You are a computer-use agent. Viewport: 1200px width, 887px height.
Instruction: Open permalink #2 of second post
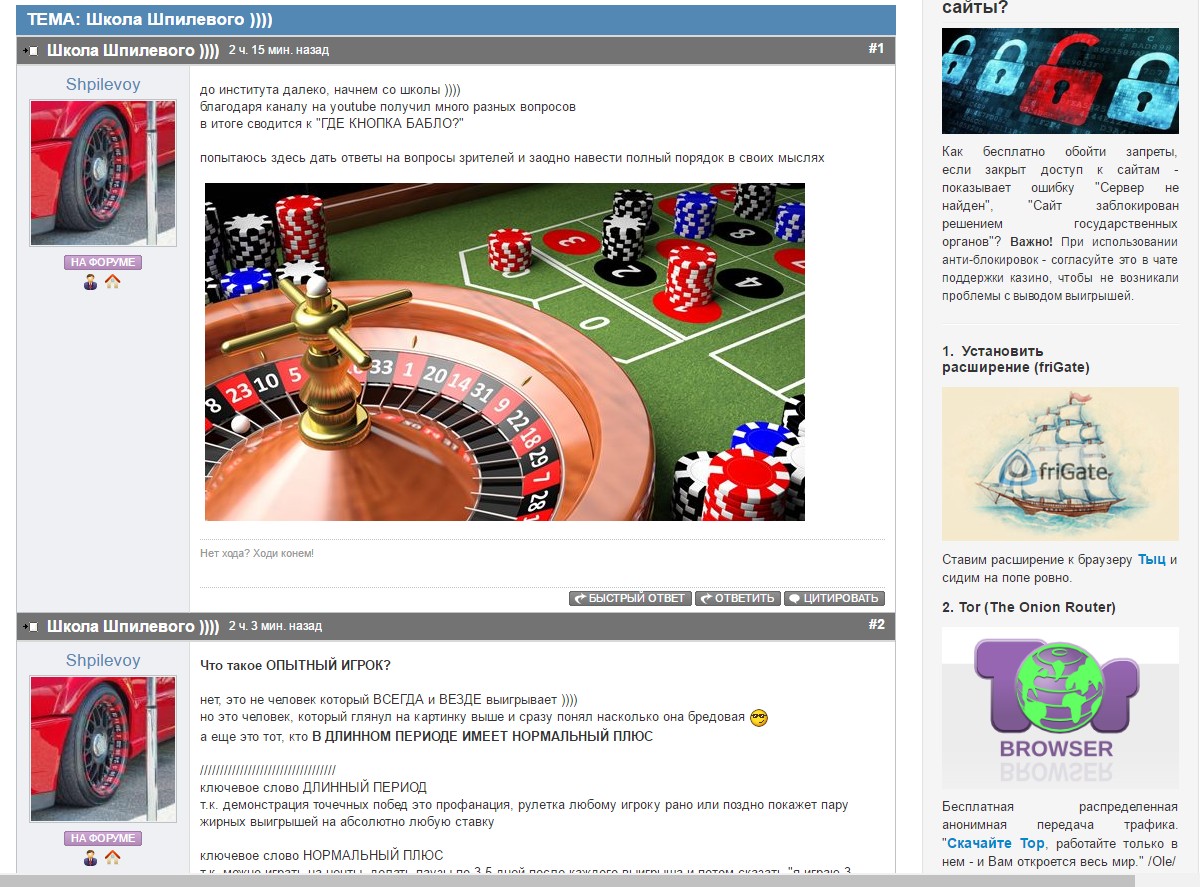[876, 625]
